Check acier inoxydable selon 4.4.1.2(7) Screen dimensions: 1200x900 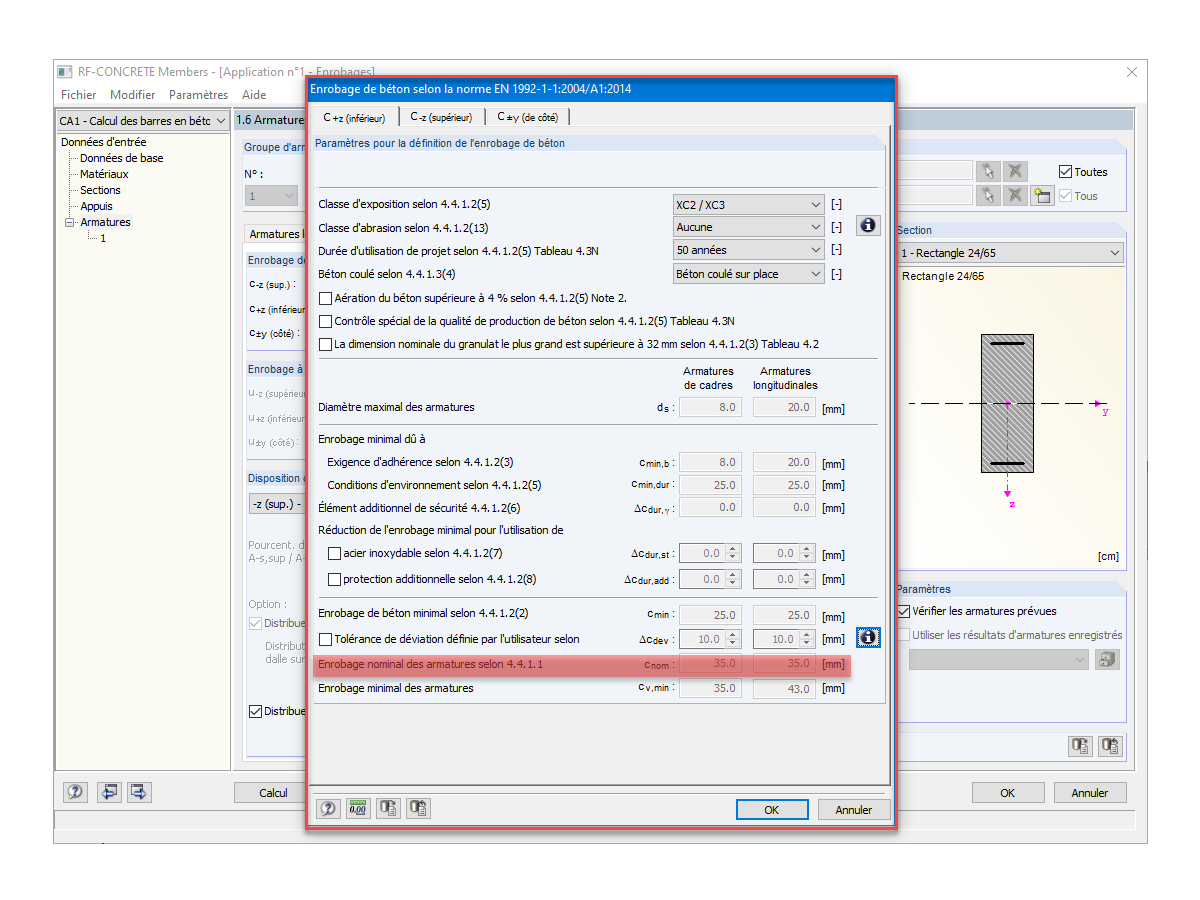click(334, 553)
